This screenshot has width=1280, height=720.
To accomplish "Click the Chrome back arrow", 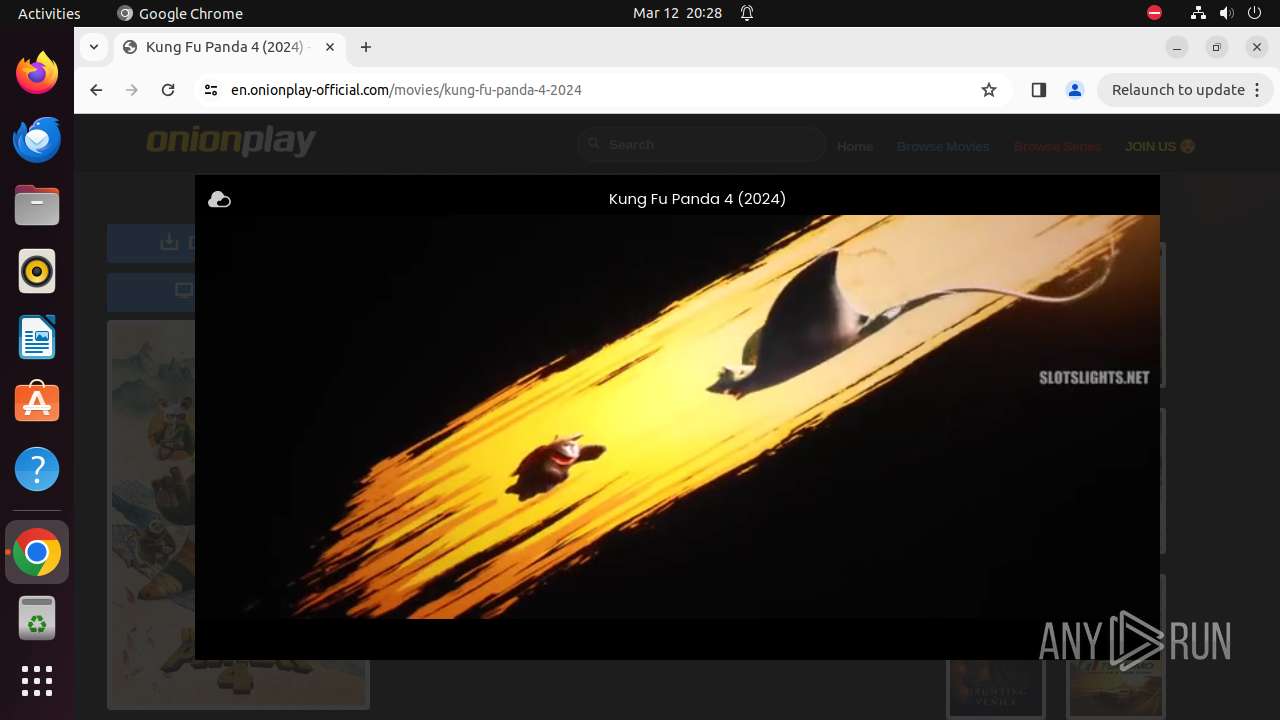I will click(96, 90).
